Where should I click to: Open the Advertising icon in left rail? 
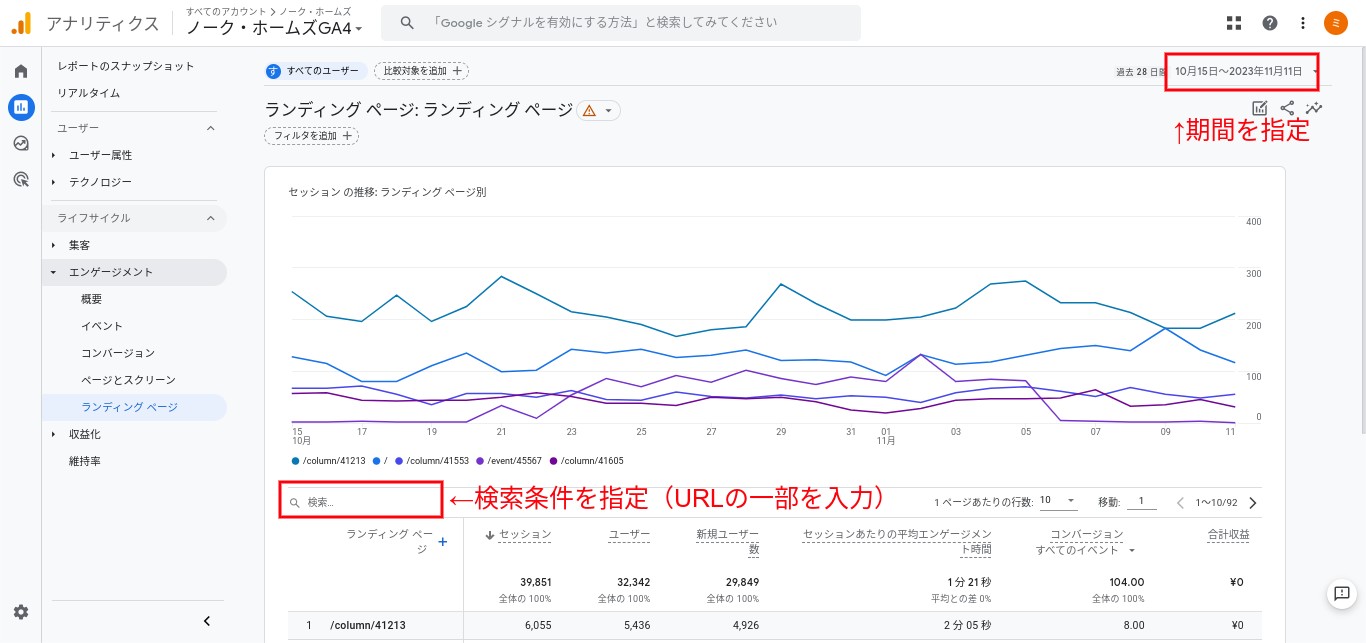[x=21, y=179]
